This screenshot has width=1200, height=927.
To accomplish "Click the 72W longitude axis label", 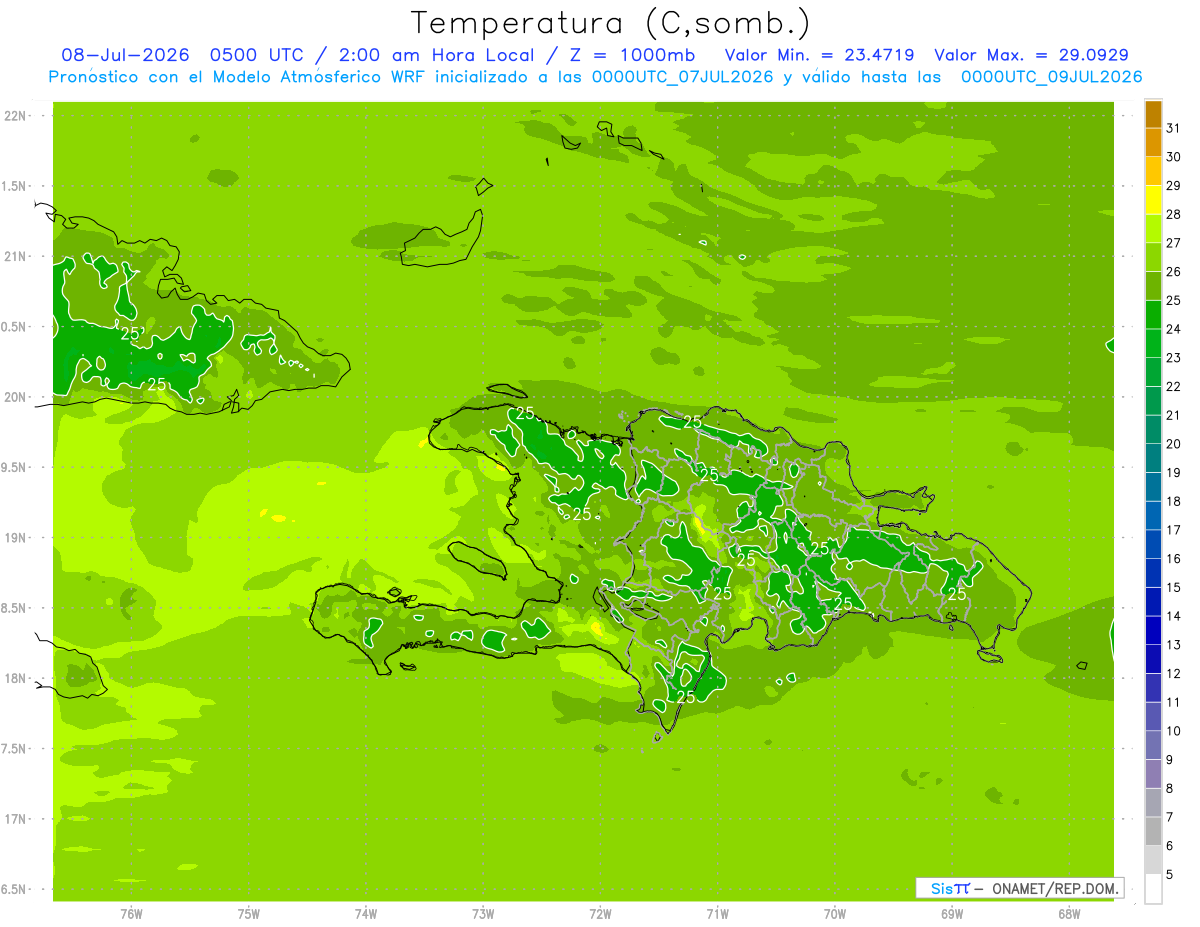I will pyautogui.click(x=600, y=914).
